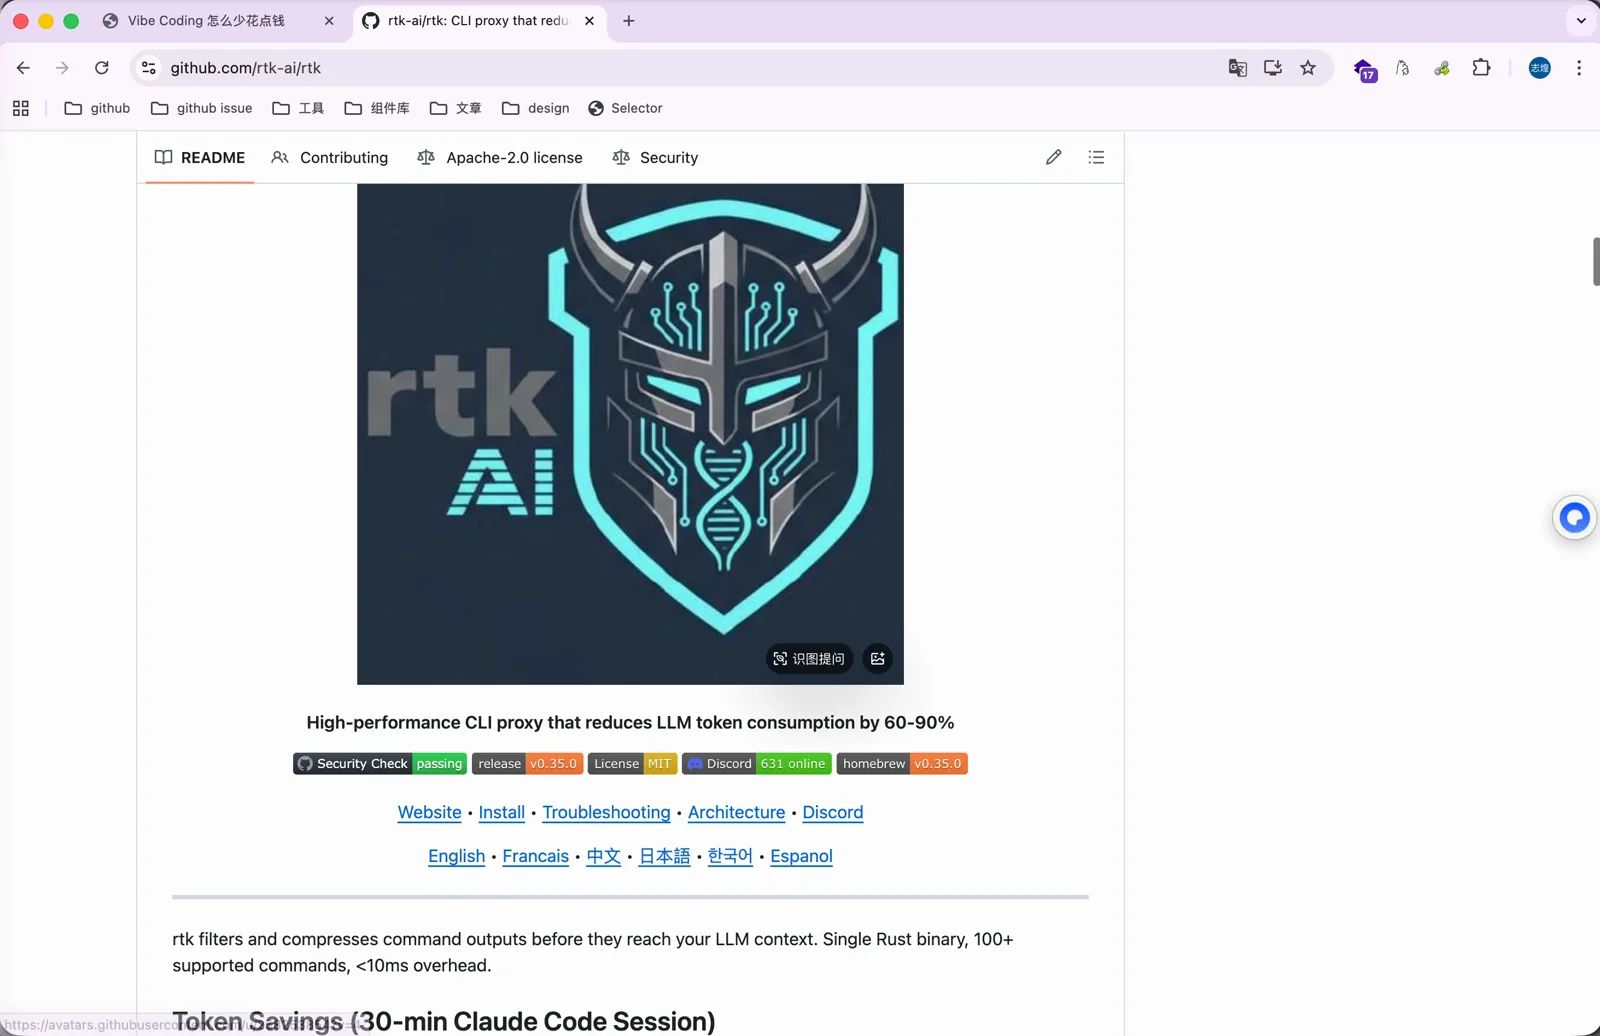This screenshot has height=1036, width=1600.
Task: Open the github bookmarks folder
Action: point(97,108)
